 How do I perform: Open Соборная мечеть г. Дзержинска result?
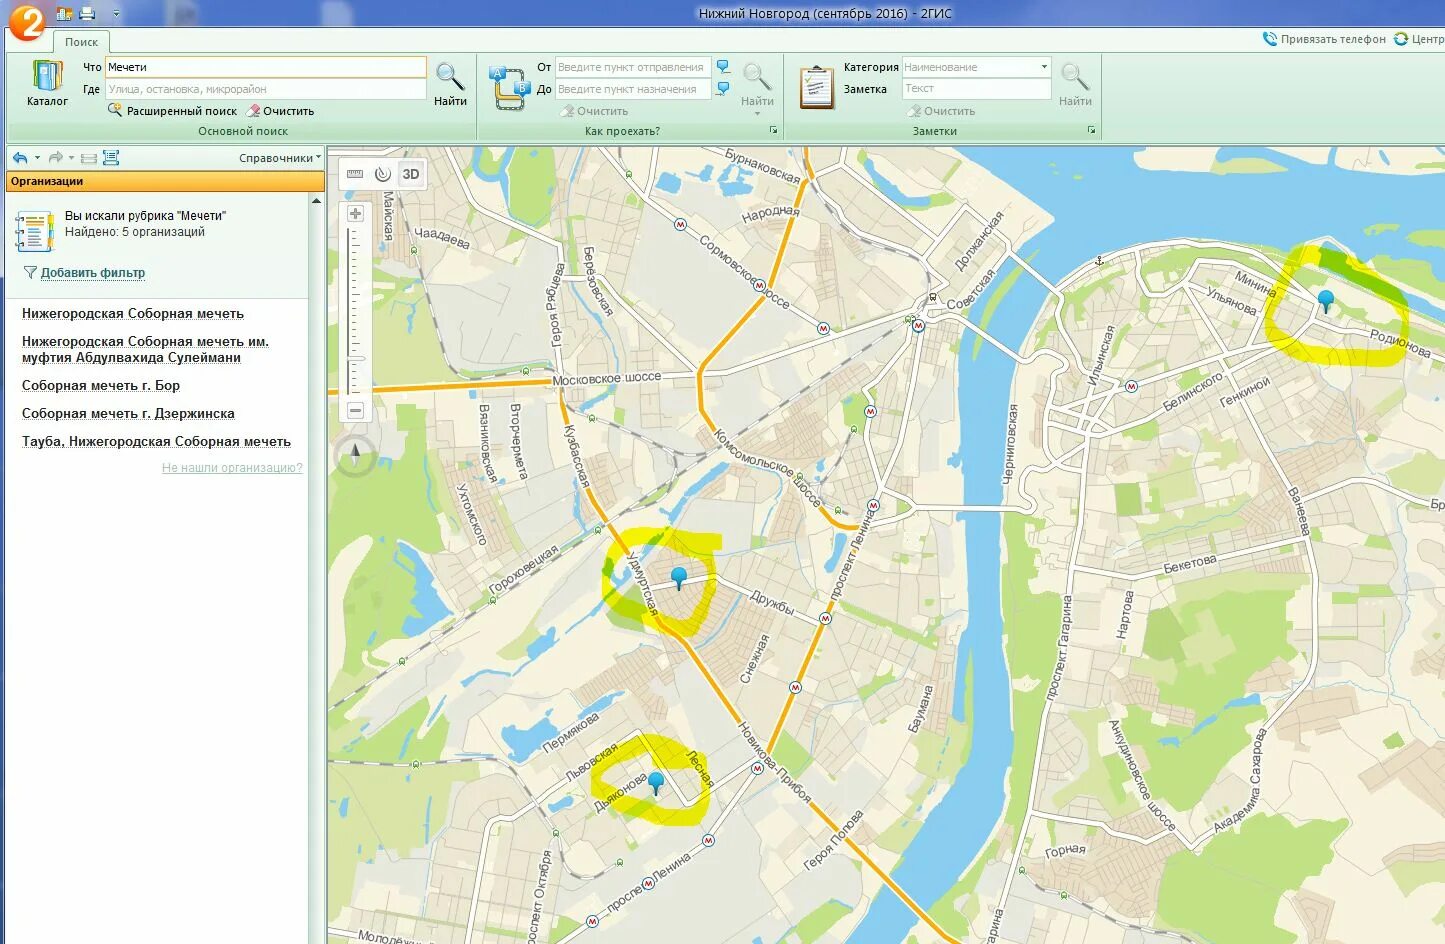(x=128, y=413)
